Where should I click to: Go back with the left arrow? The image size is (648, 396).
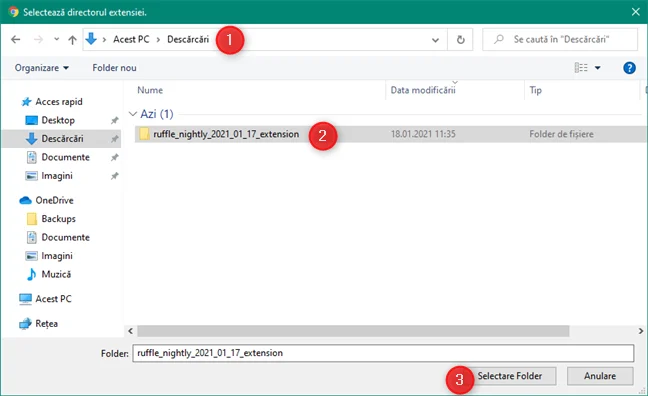point(16,39)
